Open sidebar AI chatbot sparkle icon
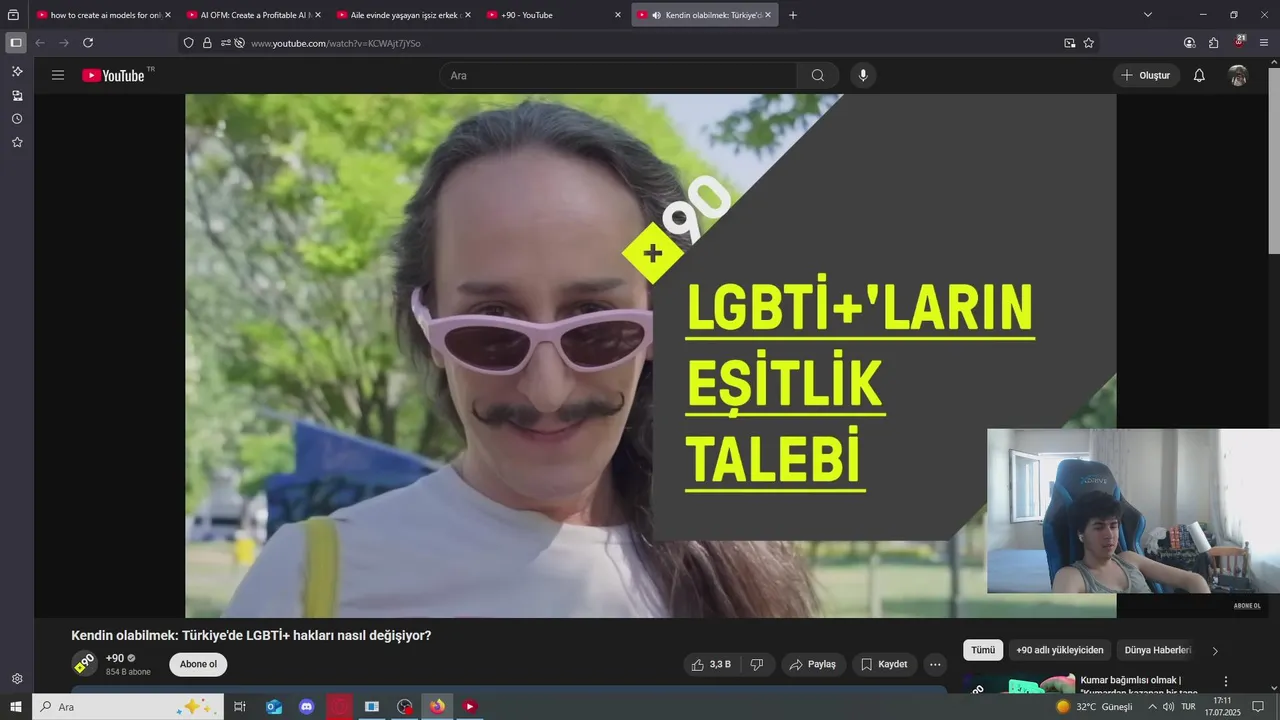 pyautogui.click(x=17, y=72)
